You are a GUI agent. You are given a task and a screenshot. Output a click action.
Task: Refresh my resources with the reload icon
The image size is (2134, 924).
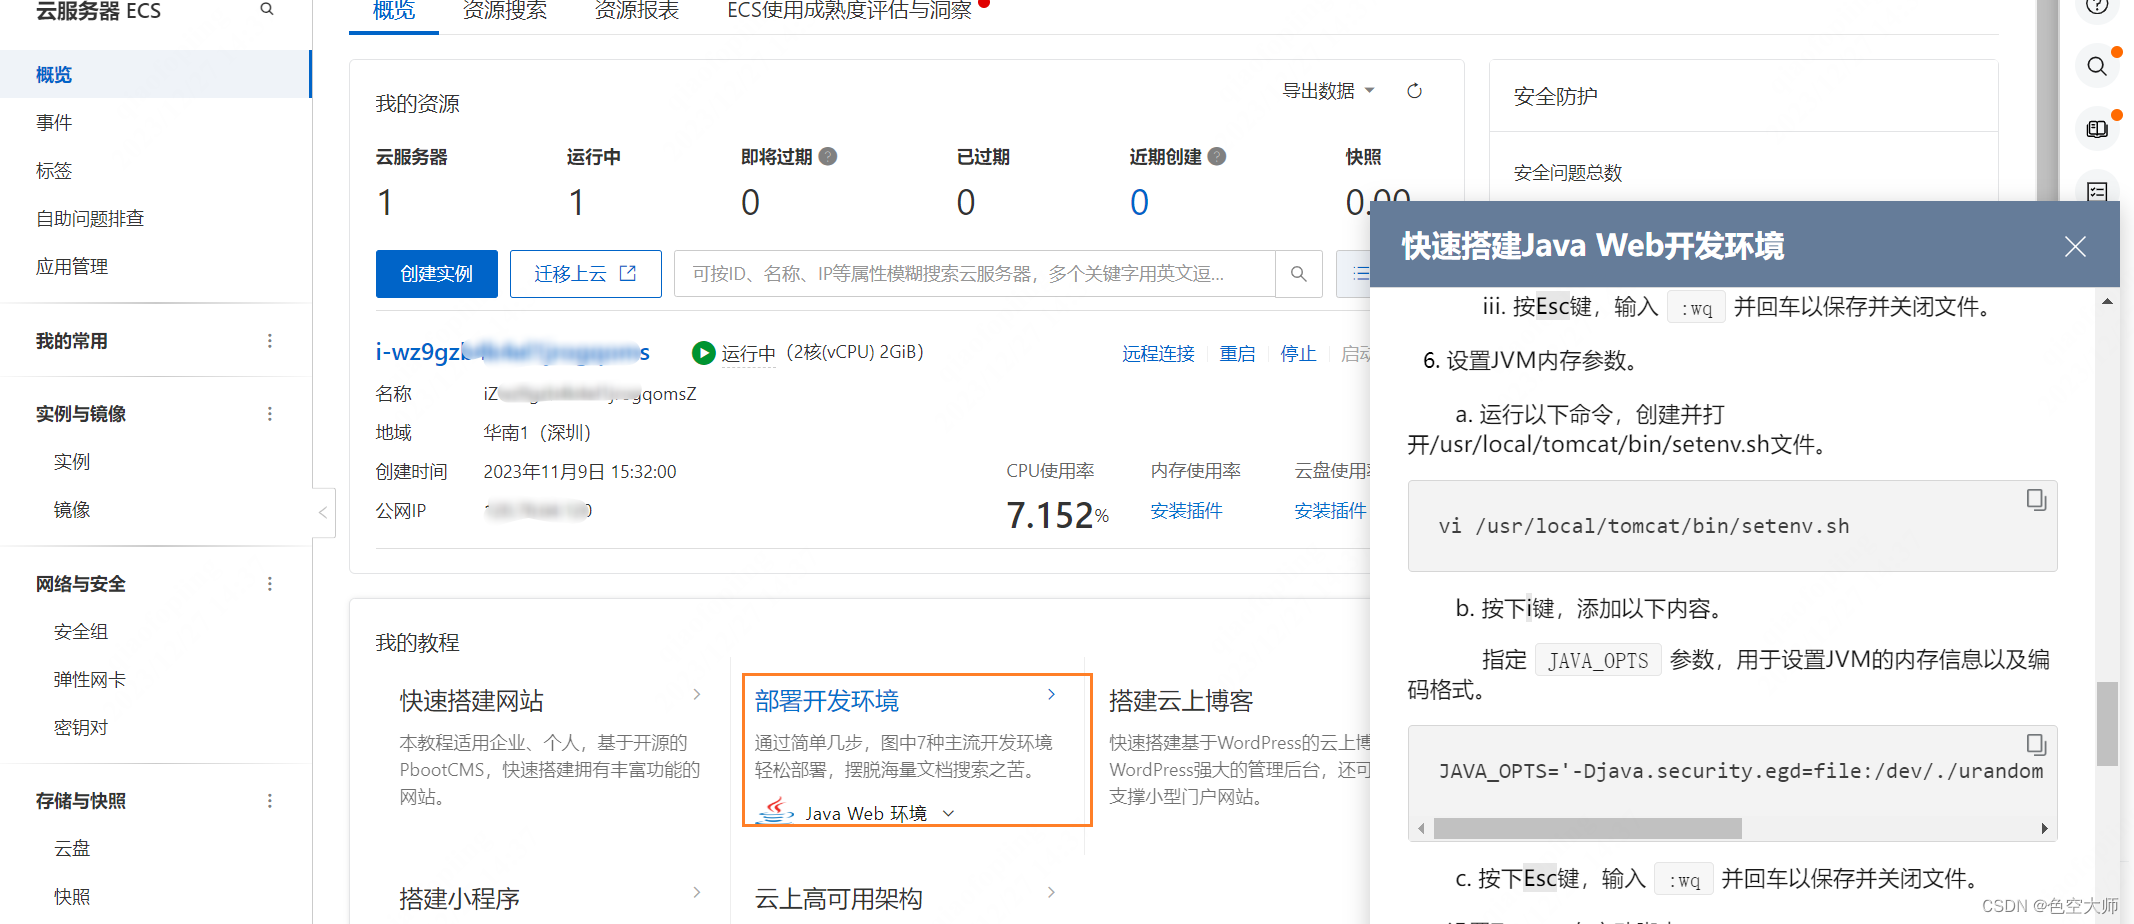[x=1414, y=91]
